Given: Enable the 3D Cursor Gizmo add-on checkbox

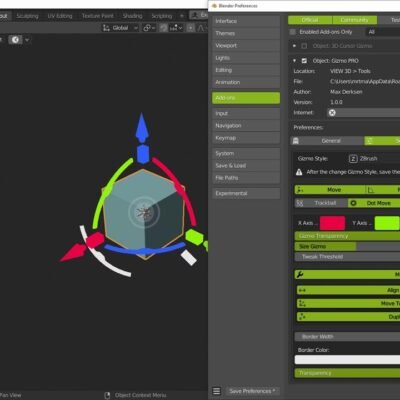Looking at the screenshot, I should pos(304,46).
